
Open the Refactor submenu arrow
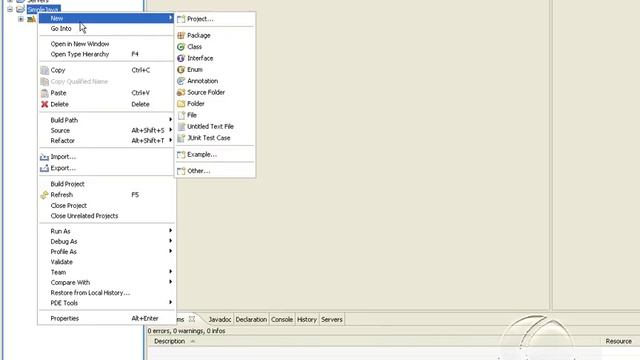(171, 140)
